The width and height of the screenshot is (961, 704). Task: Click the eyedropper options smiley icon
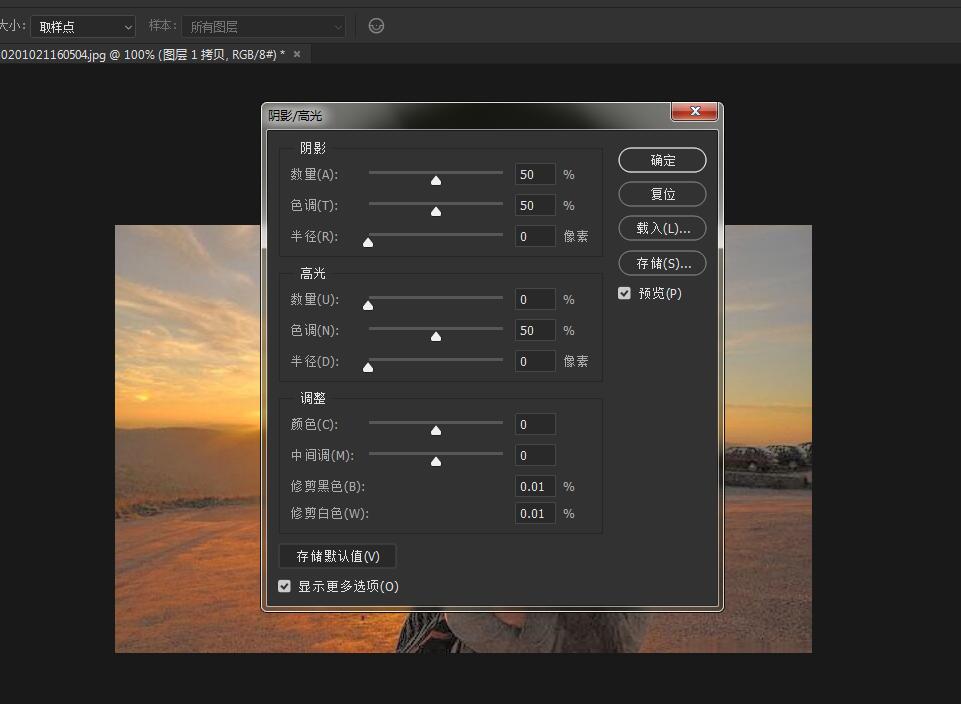click(376, 26)
